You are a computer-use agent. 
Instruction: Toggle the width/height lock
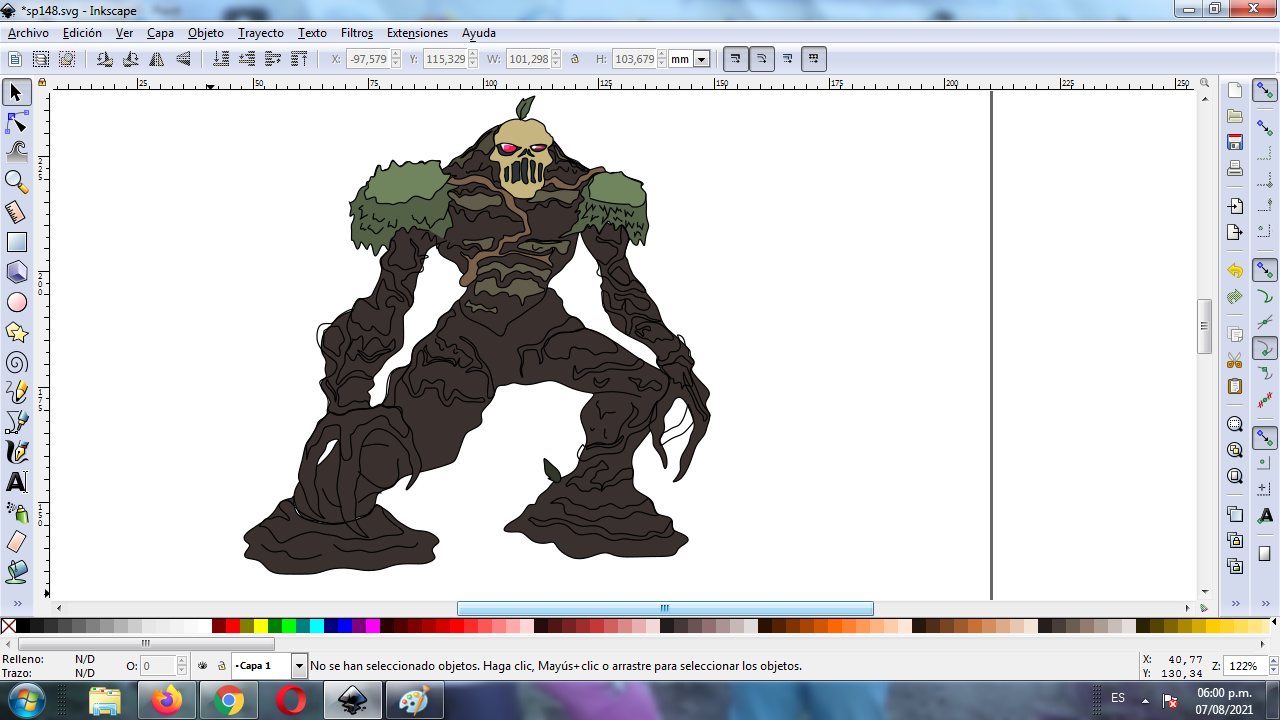pos(575,59)
